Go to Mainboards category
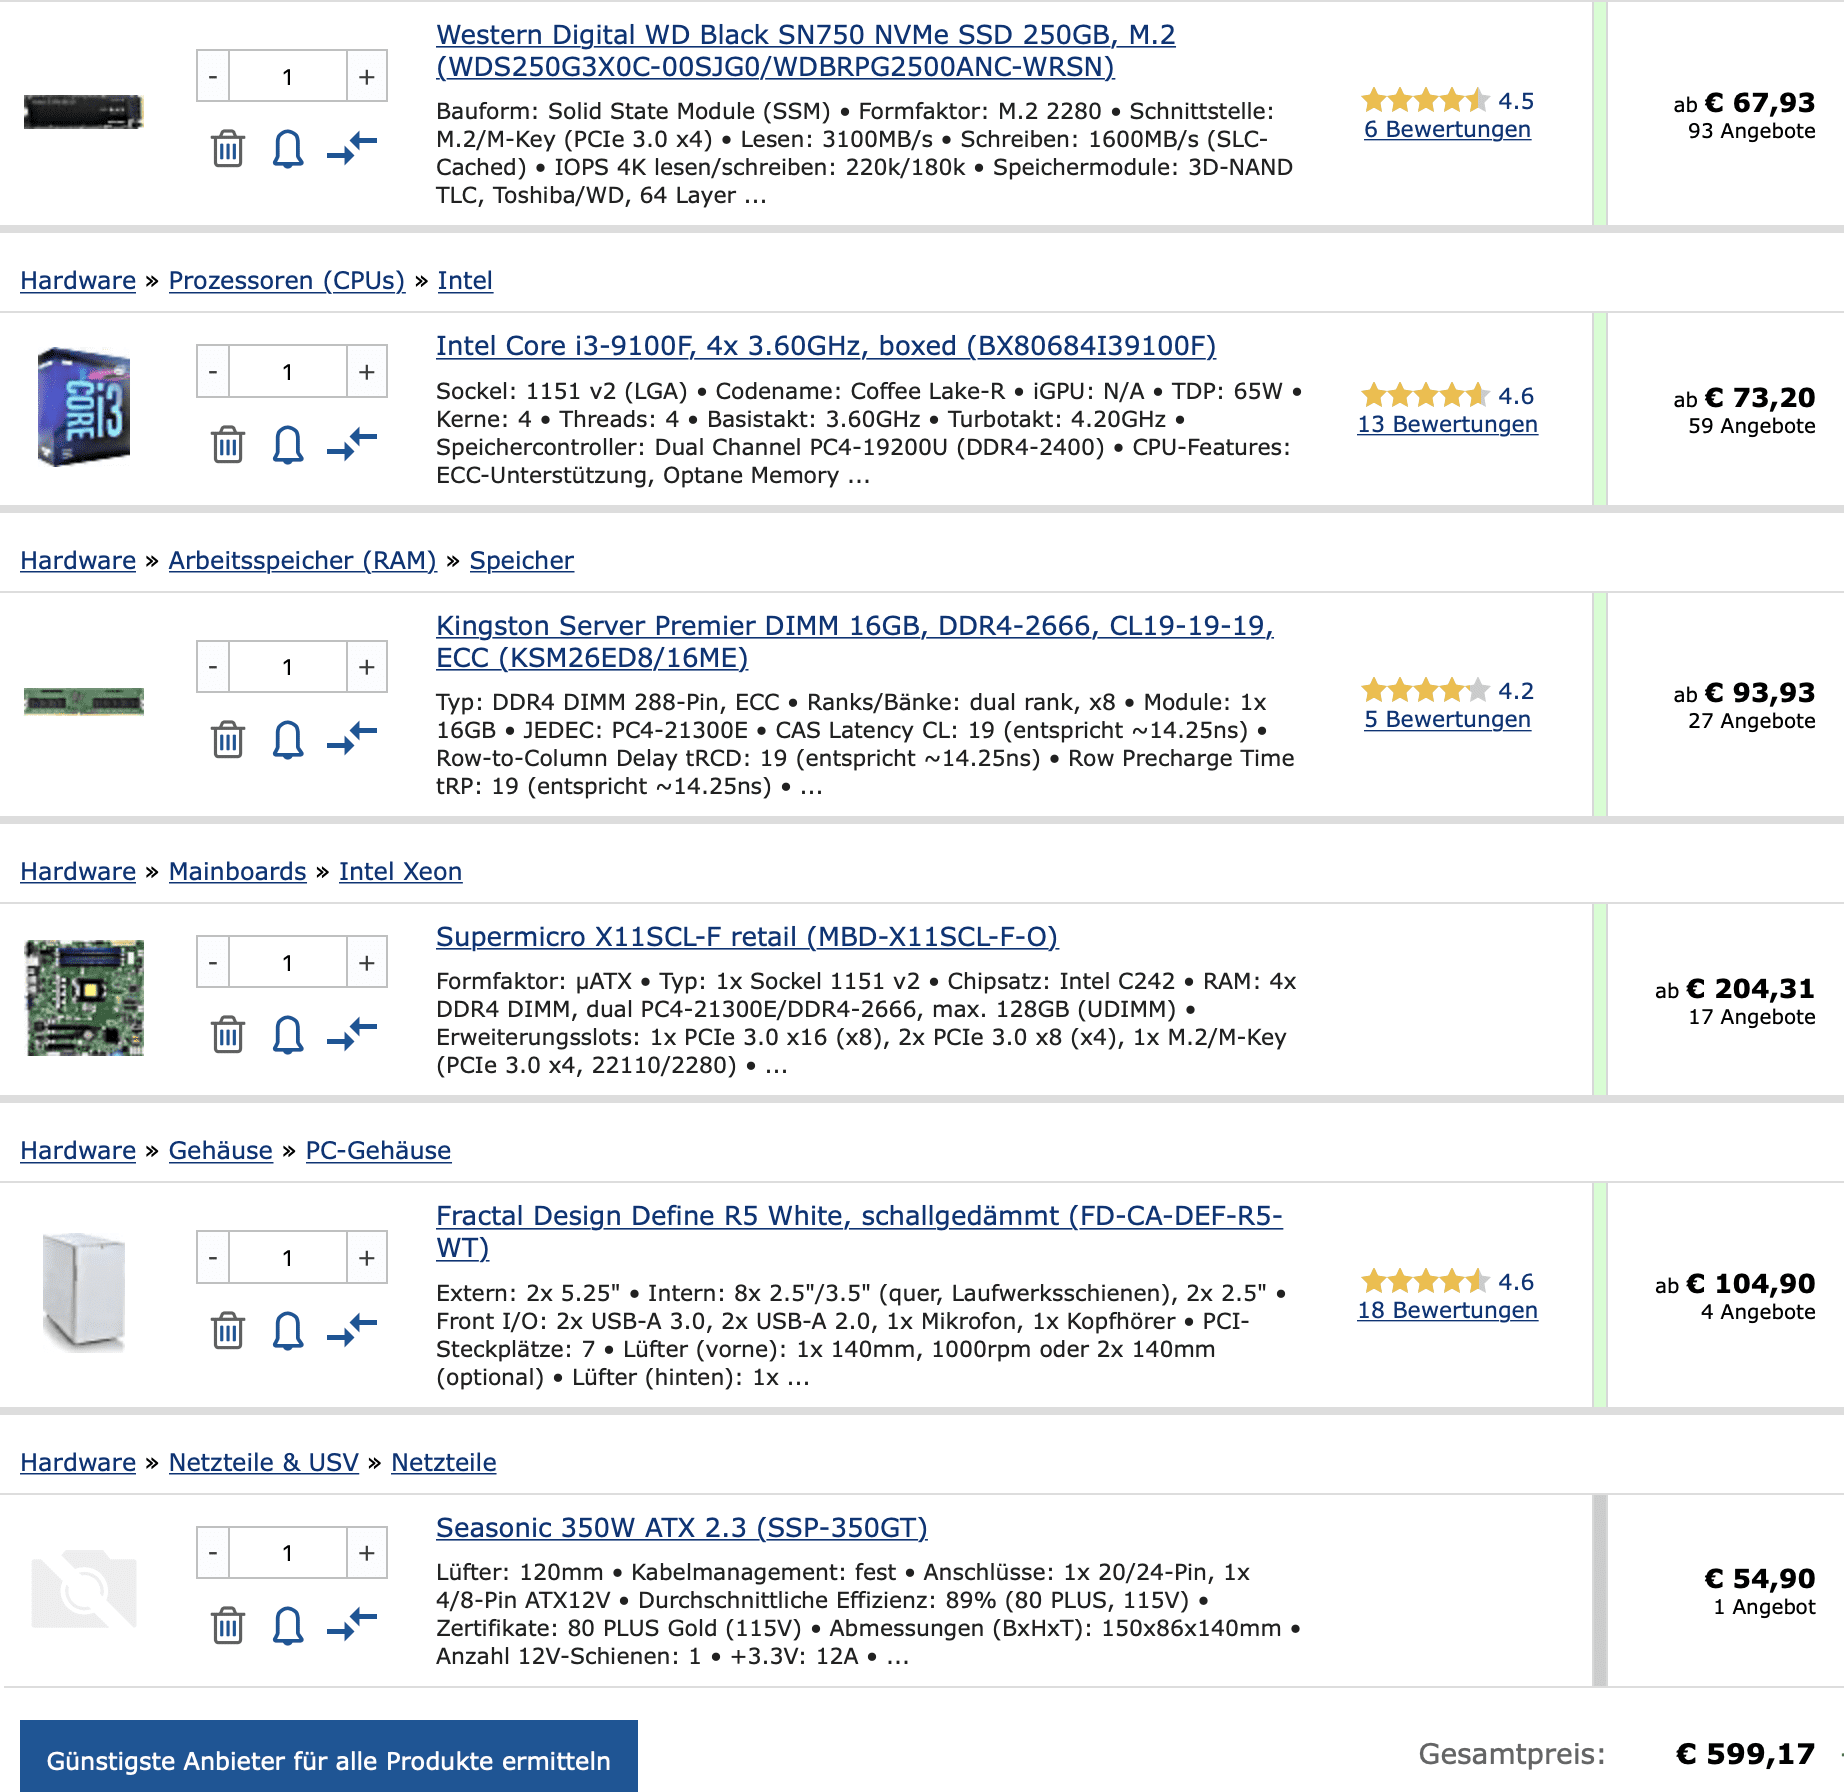Viewport: 1844px width, 1792px height. point(238,871)
